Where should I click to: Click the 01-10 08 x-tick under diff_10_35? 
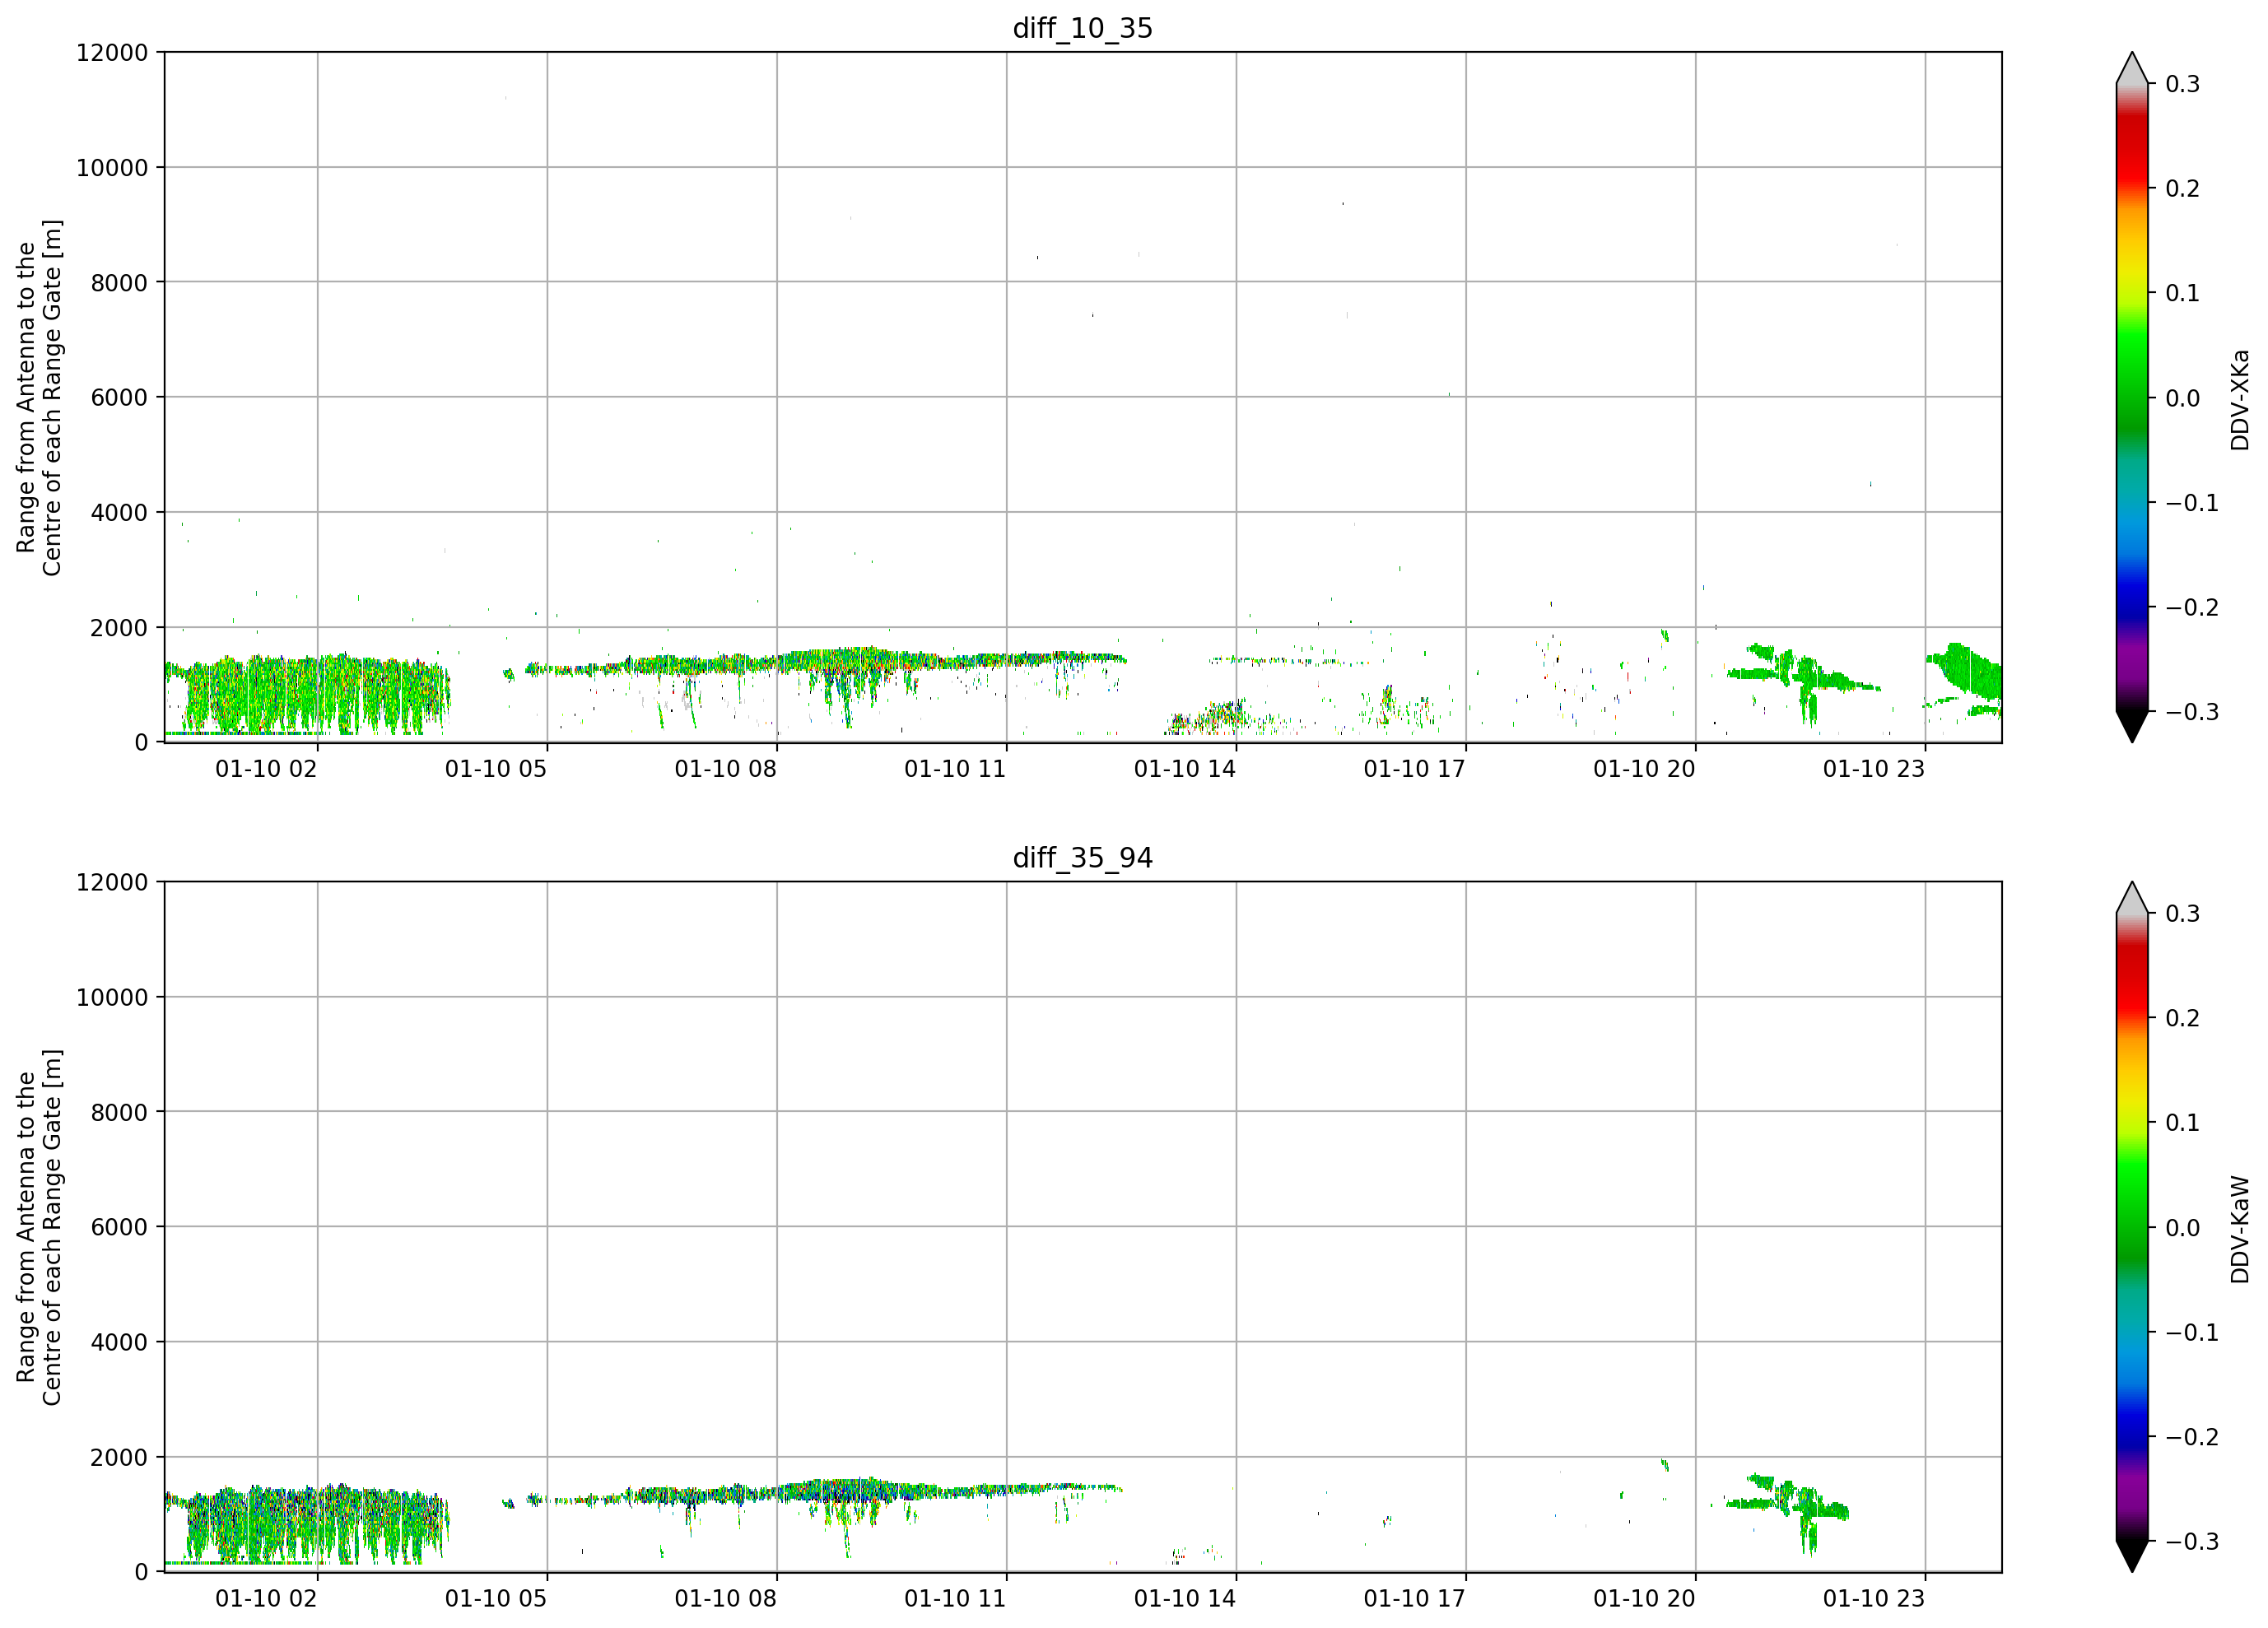coord(726,769)
